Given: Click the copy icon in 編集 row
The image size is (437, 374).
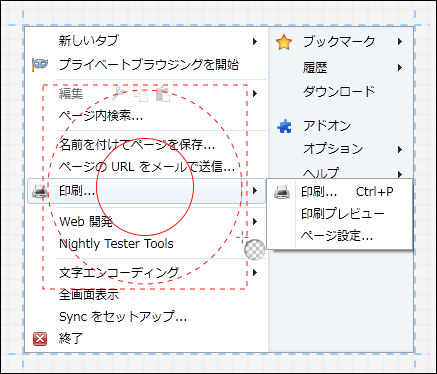Looking at the screenshot, I should 141,94.
